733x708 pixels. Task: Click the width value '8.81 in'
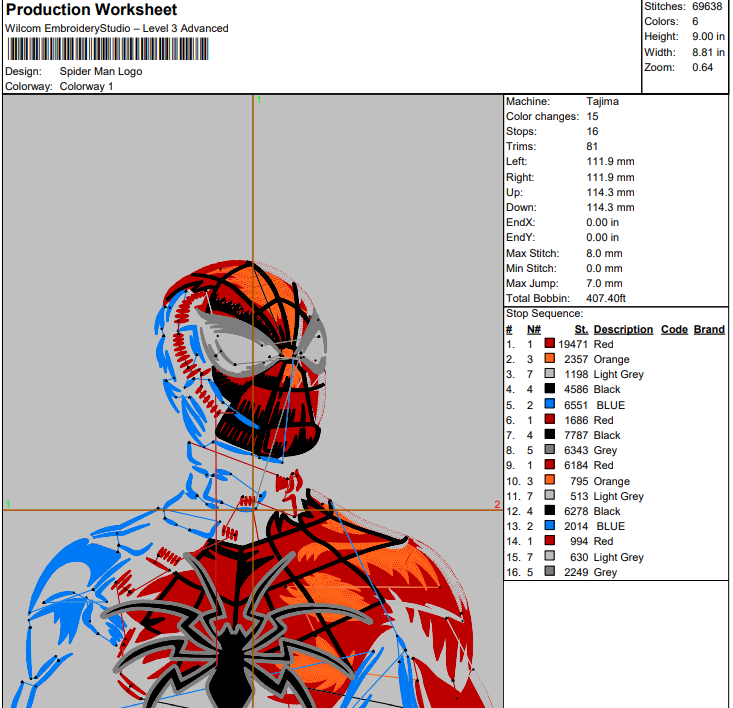708,52
